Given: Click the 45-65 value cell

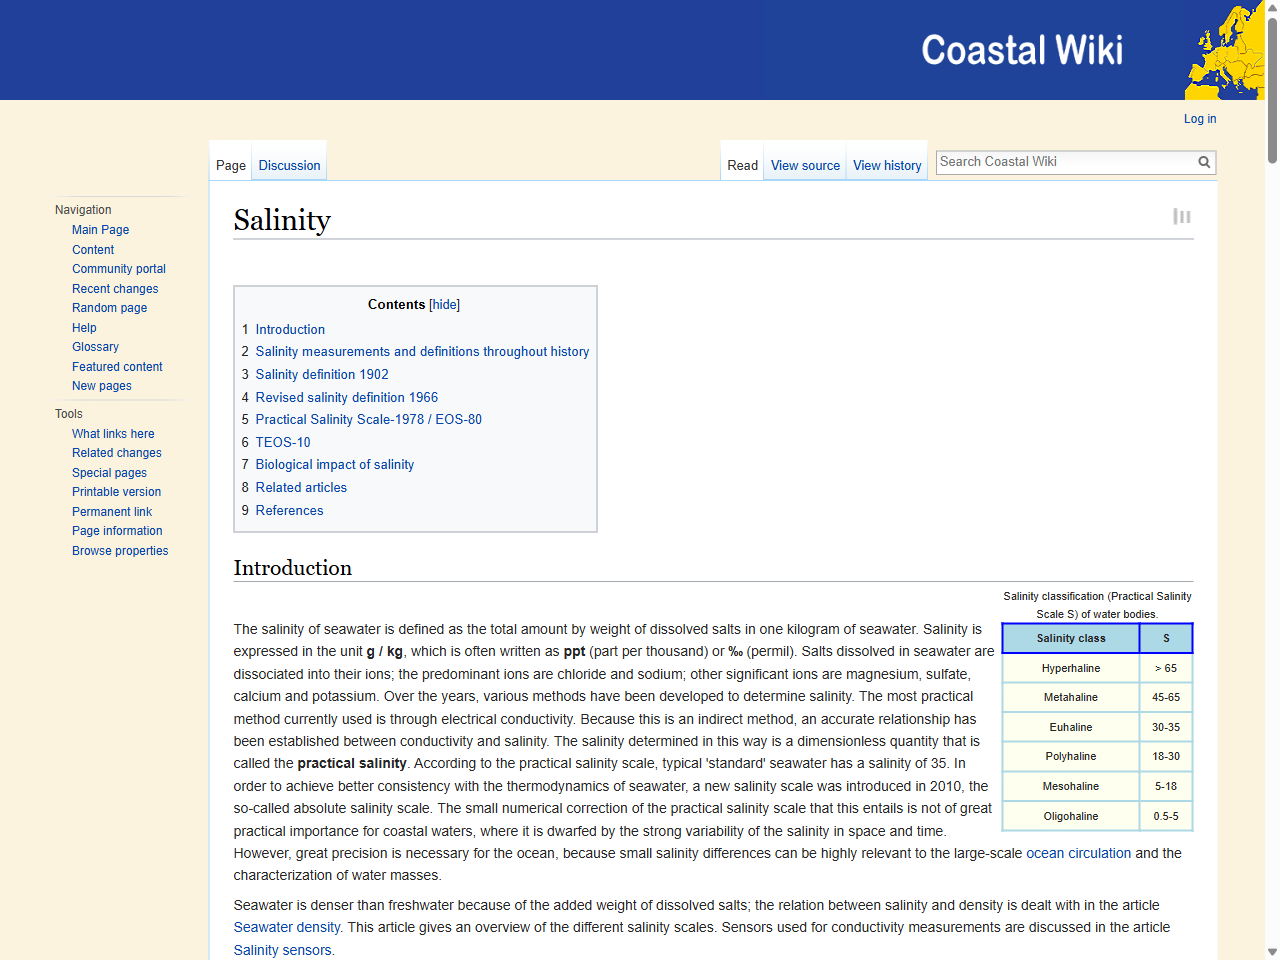Looking at the screenshot, I should click(1166, 697).
